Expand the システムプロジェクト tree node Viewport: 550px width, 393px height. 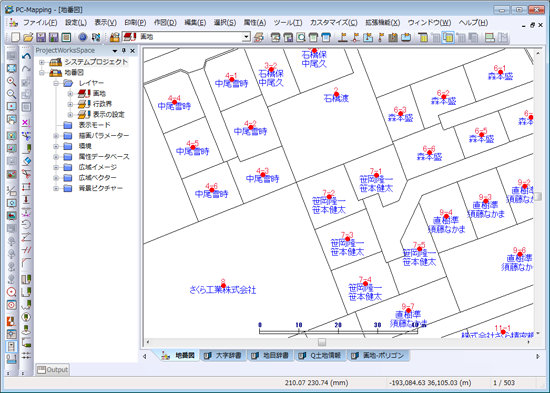point(42,62)
